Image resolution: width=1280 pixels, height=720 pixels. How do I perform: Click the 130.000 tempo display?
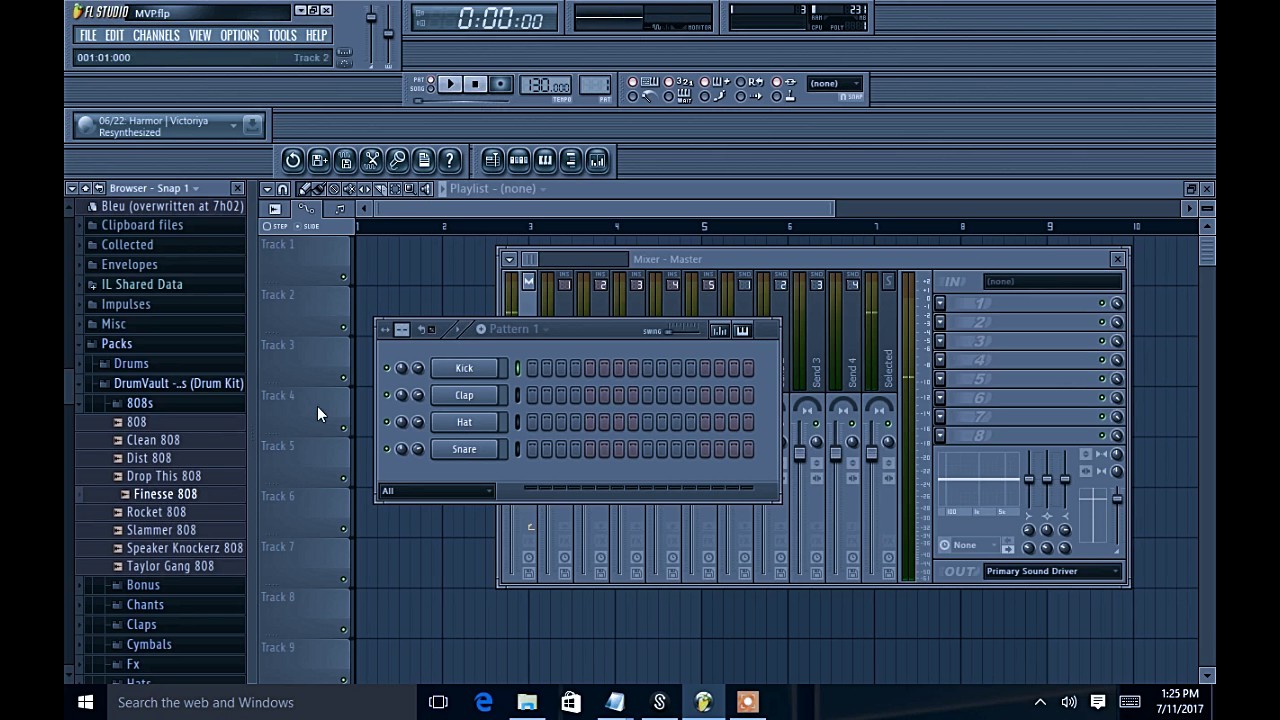point(546,86)
